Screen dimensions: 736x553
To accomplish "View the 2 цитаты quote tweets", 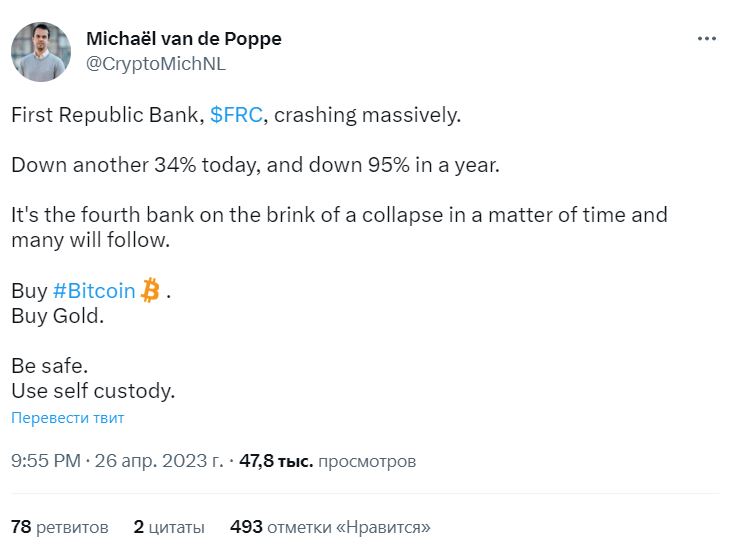I will [x=169, y=526].
